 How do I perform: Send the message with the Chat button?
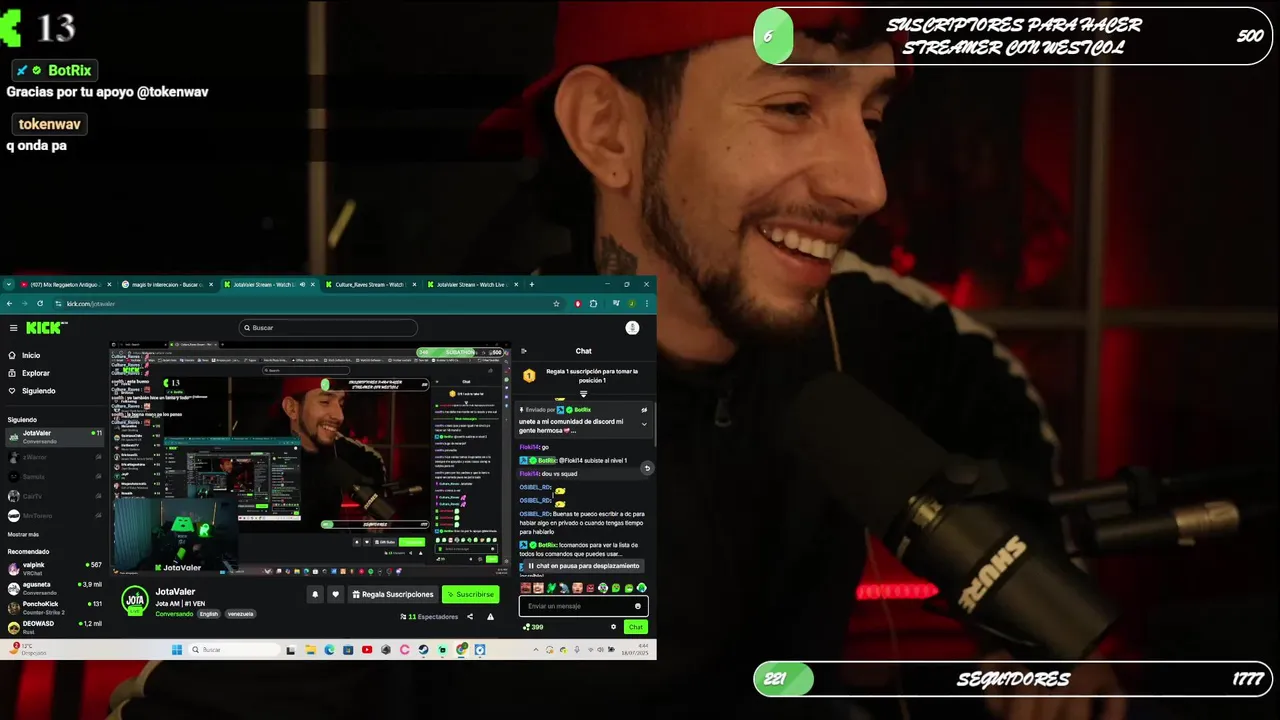636,627
